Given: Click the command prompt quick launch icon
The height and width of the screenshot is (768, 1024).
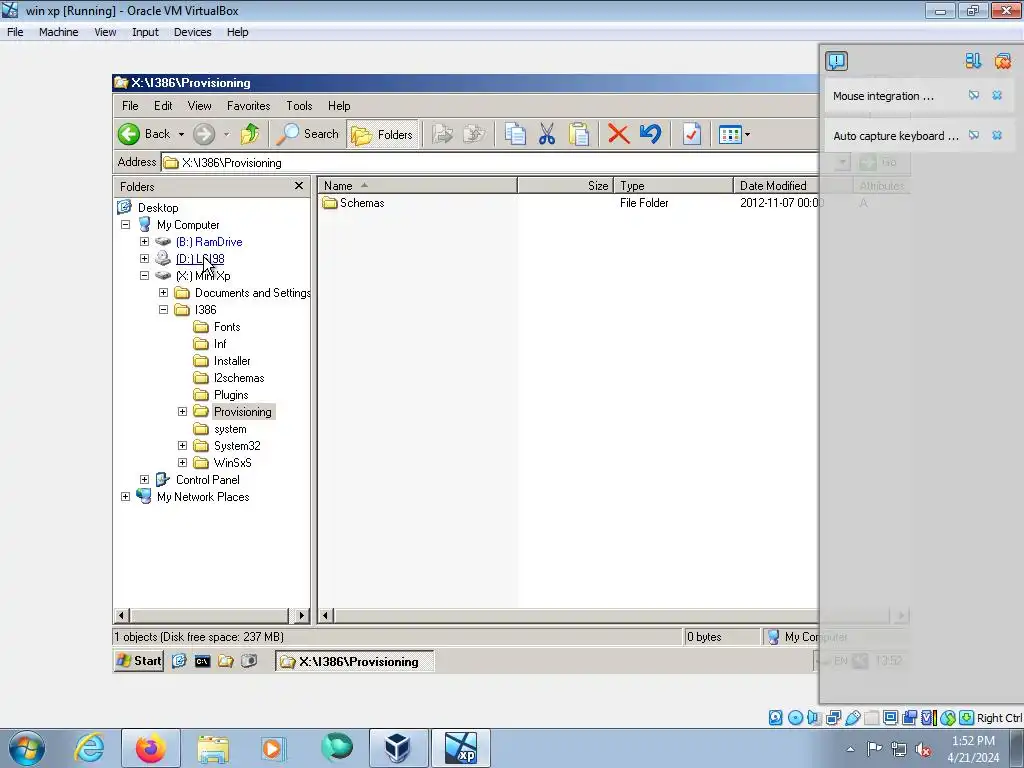Looking at the screenshot, I should (x=202, y=661).
